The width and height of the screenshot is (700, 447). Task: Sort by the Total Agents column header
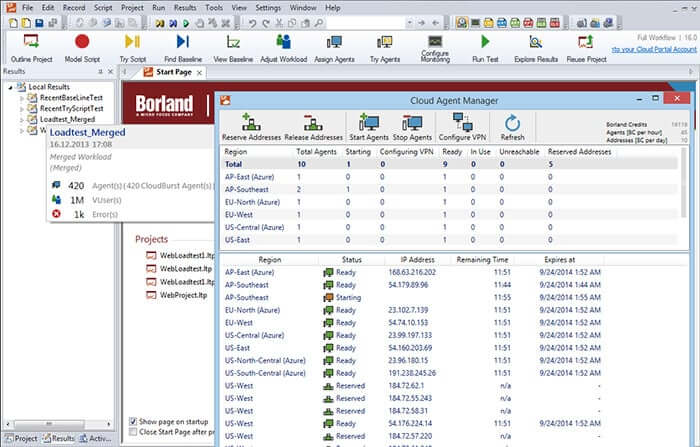(x=316, y=152)
